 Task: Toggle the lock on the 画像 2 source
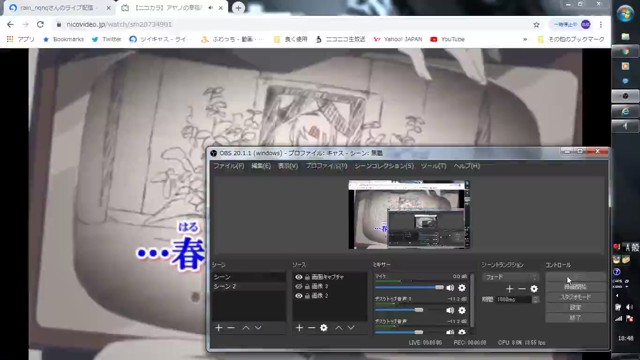[307, 296]
